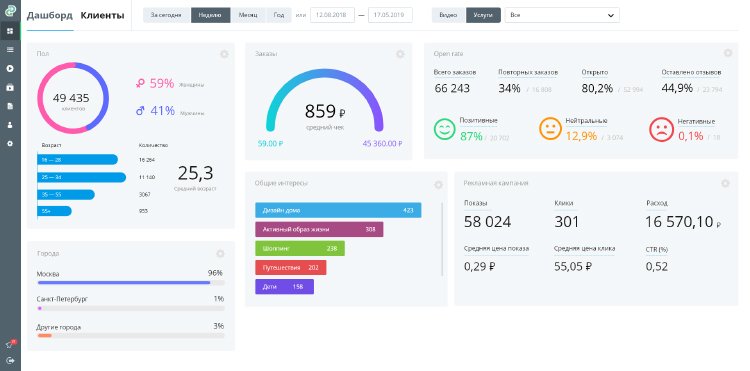Image resolution: width=750 pixels, height=371 pixels.
Task: Click the start date field 12.08.2018
Action: click(x=332, y=15)
